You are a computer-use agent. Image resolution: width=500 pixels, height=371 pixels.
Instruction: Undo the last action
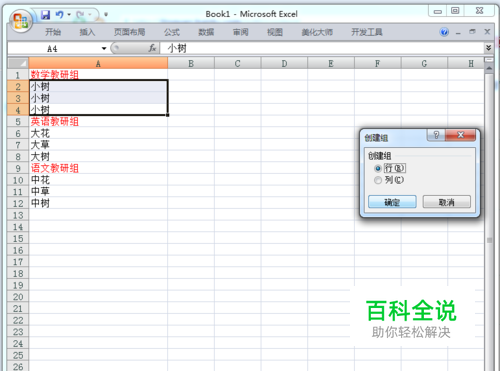[60, 15]
